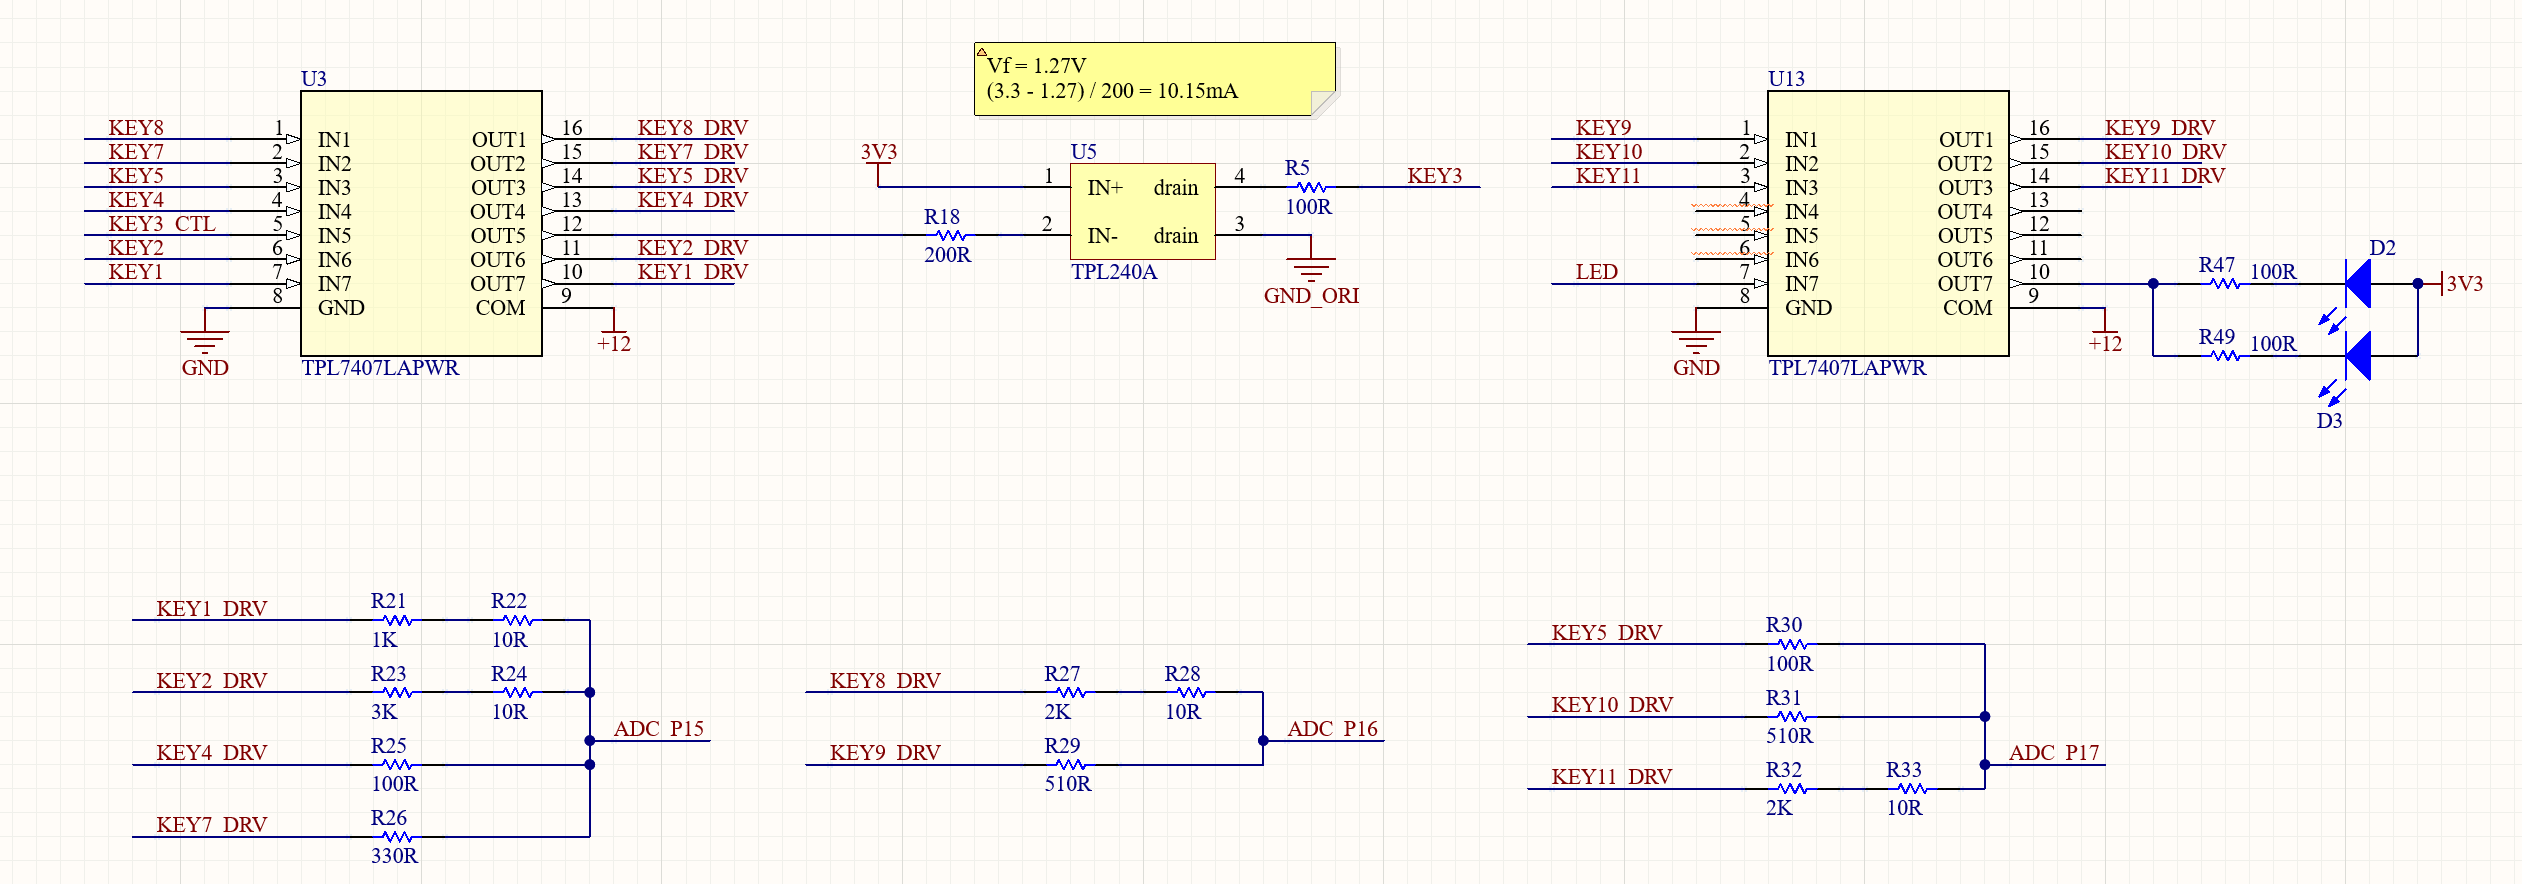Click the LED net label on U13
This screenshot has height=884, width=2522.
(x=1596, y=272)
